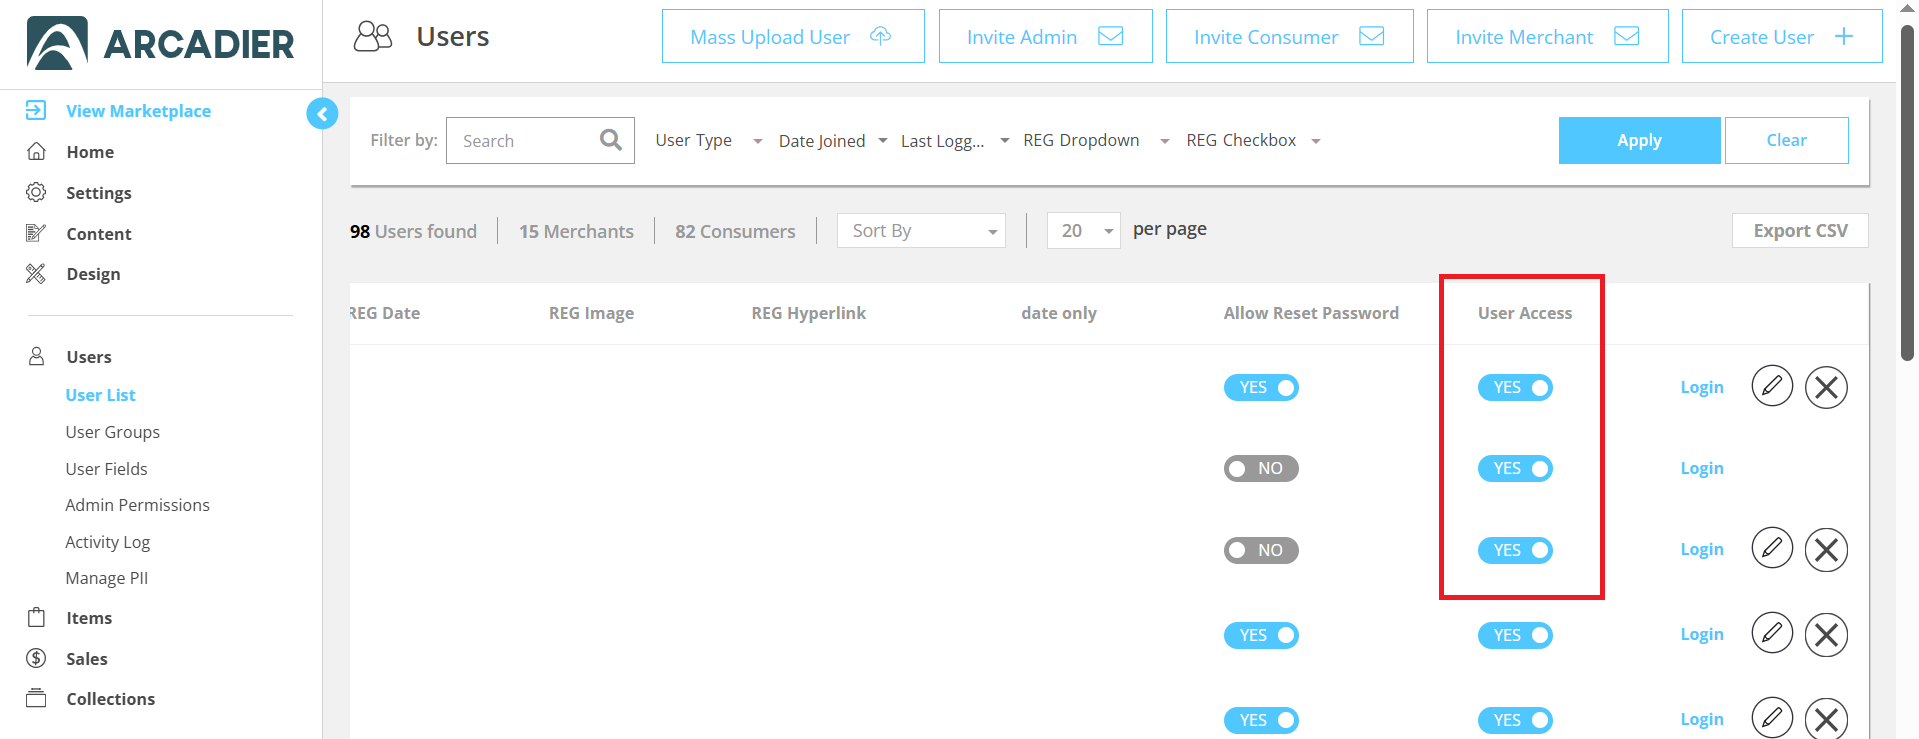Click the Design tools icon
This screenshot has height=739, width=1919.
tap(36, 273)
